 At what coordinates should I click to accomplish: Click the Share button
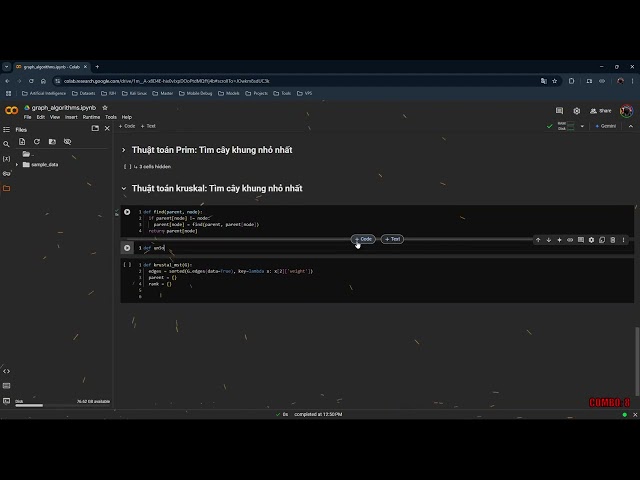pos(600,111)
